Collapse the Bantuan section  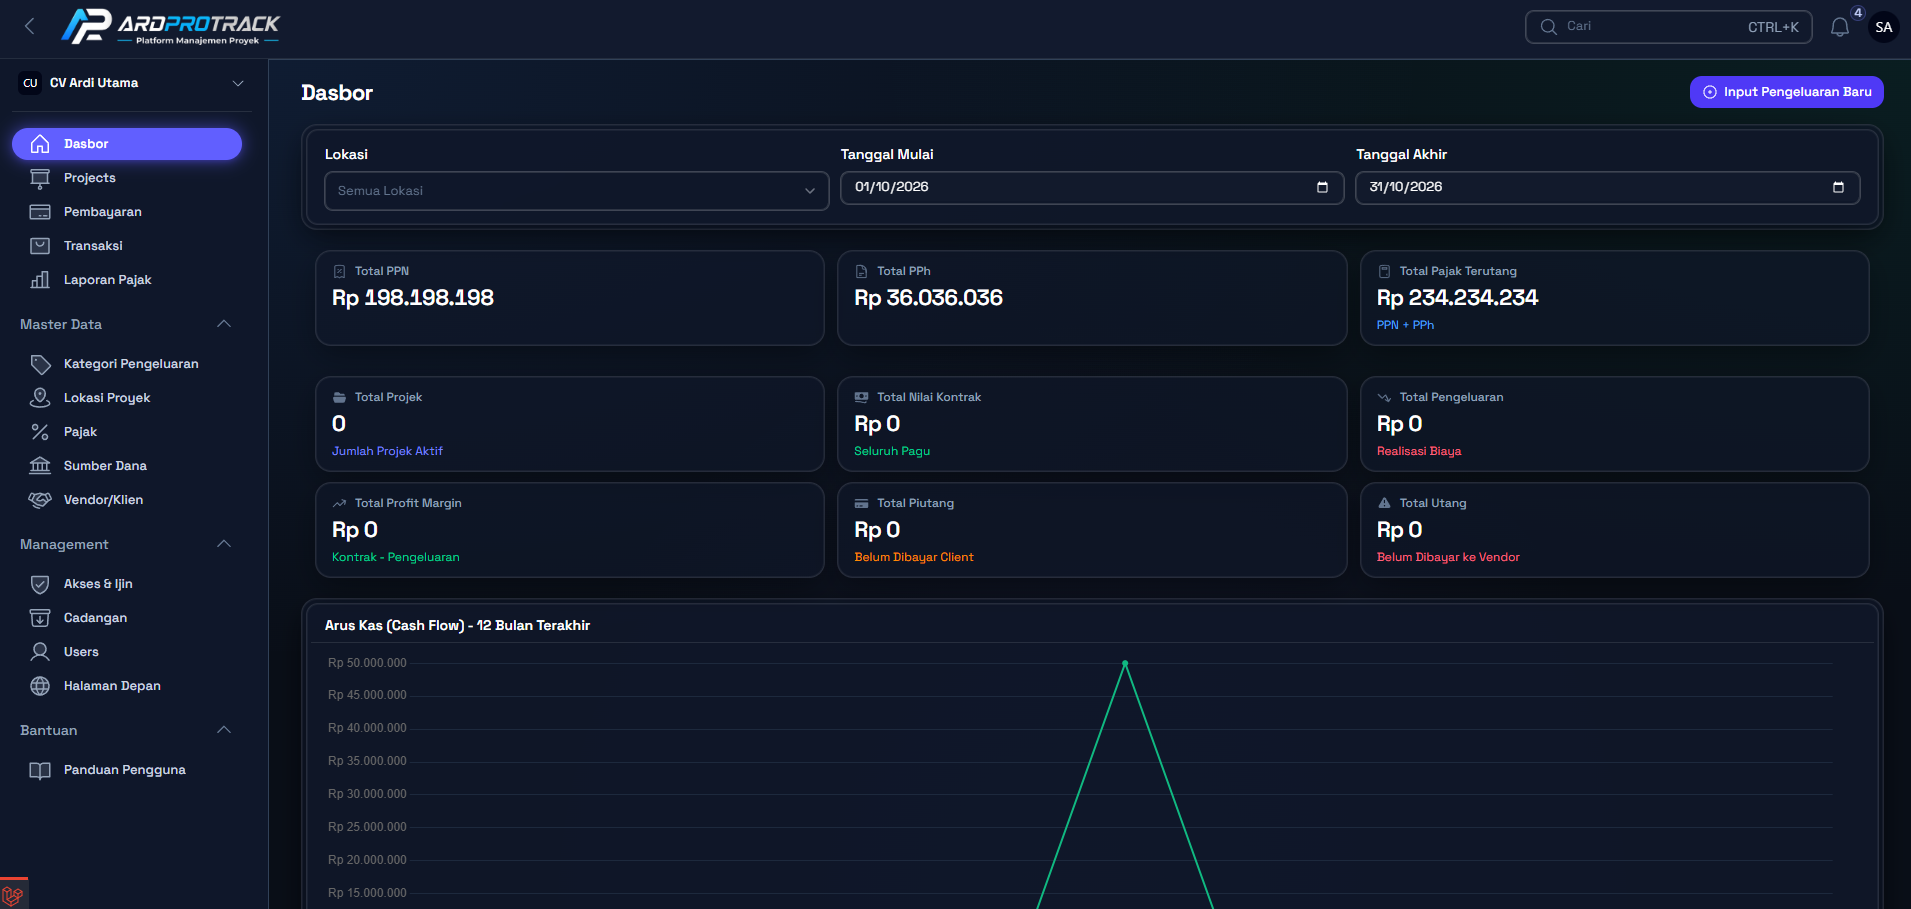click(224, 730)
